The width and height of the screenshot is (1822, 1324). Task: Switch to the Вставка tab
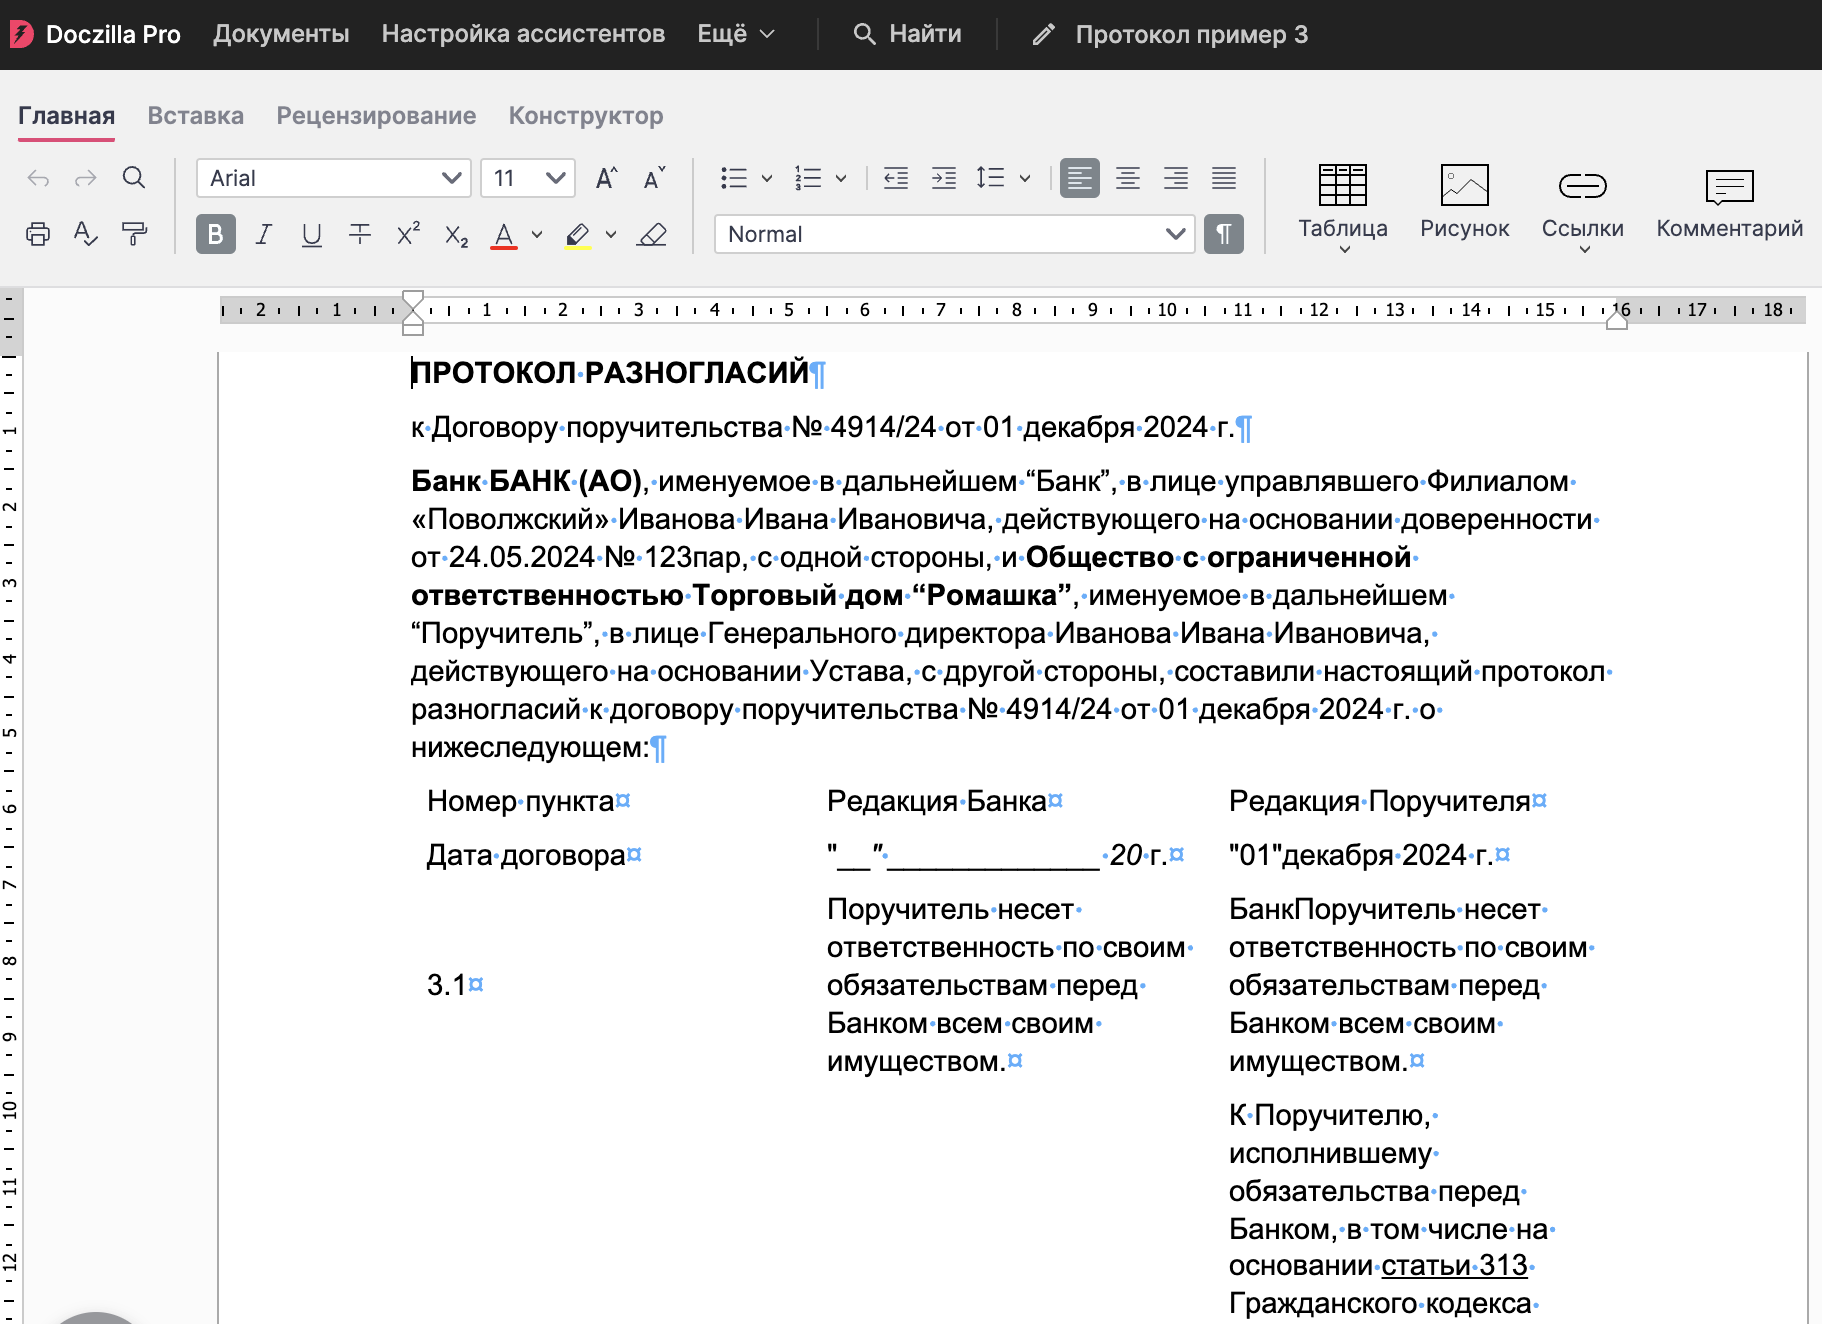pos(196,116)
